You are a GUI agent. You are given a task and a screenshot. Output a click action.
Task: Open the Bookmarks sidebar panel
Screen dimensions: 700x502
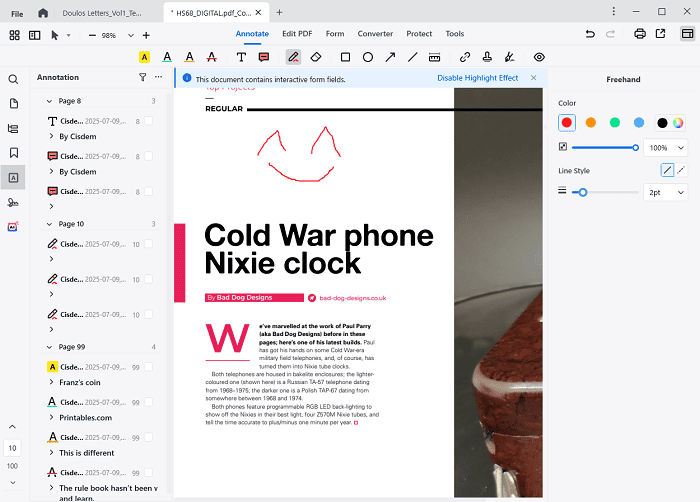tap(14, 153)
